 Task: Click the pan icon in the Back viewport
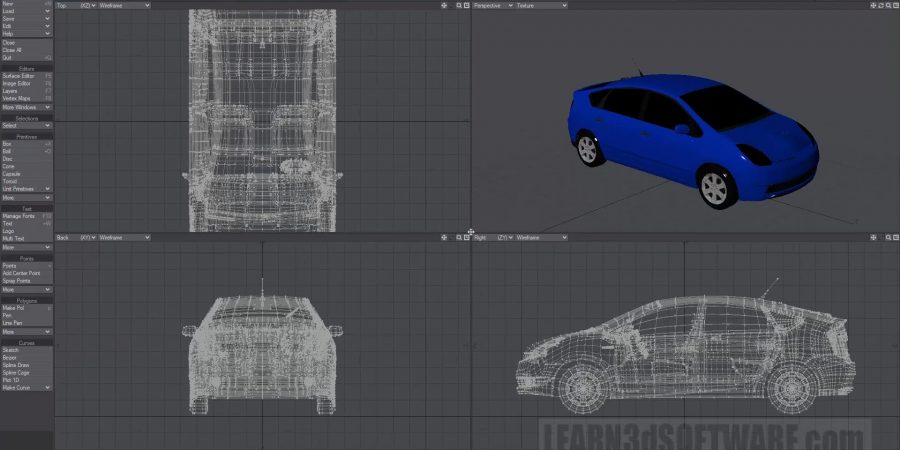click(444, 238)
